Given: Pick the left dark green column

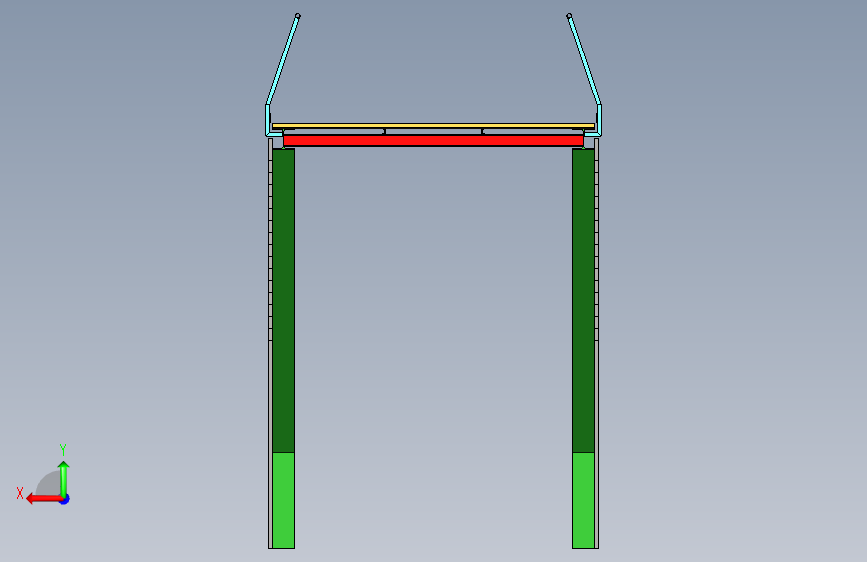Looking at the screenshot, I should pyautogui.click(x=284, y=300).
